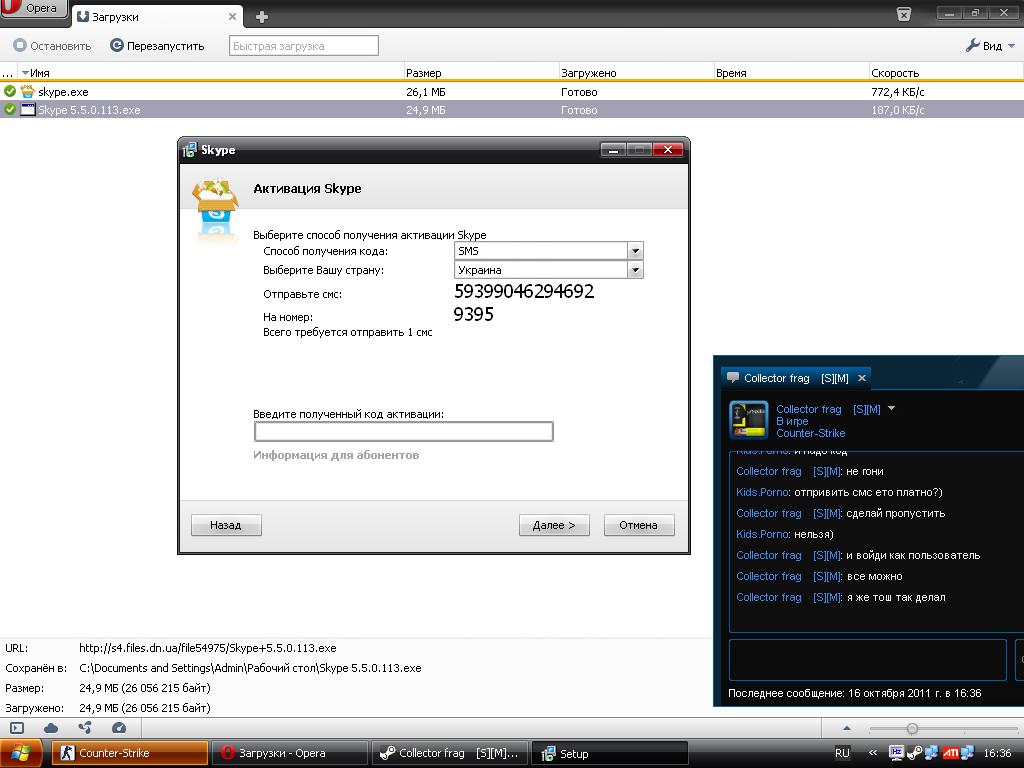Viewport: 1024px width, 768px height.
Task: Click the RU language indicator
Action: coord(842,753)
